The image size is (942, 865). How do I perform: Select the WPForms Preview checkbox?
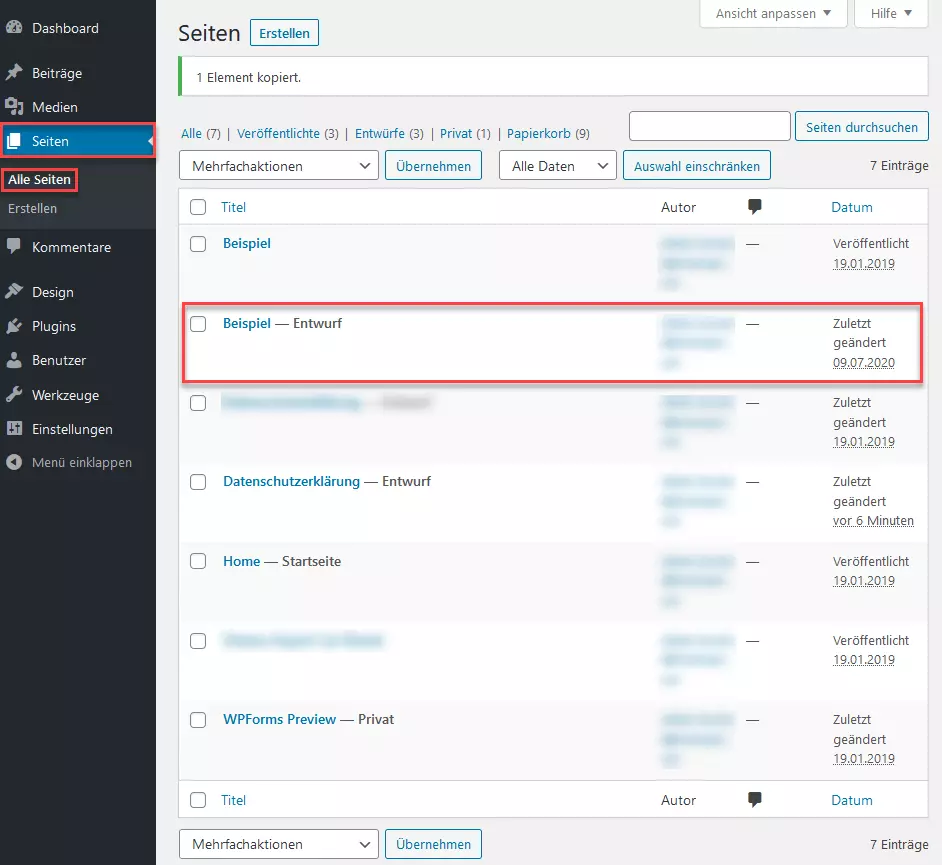(x=198, y=720)
